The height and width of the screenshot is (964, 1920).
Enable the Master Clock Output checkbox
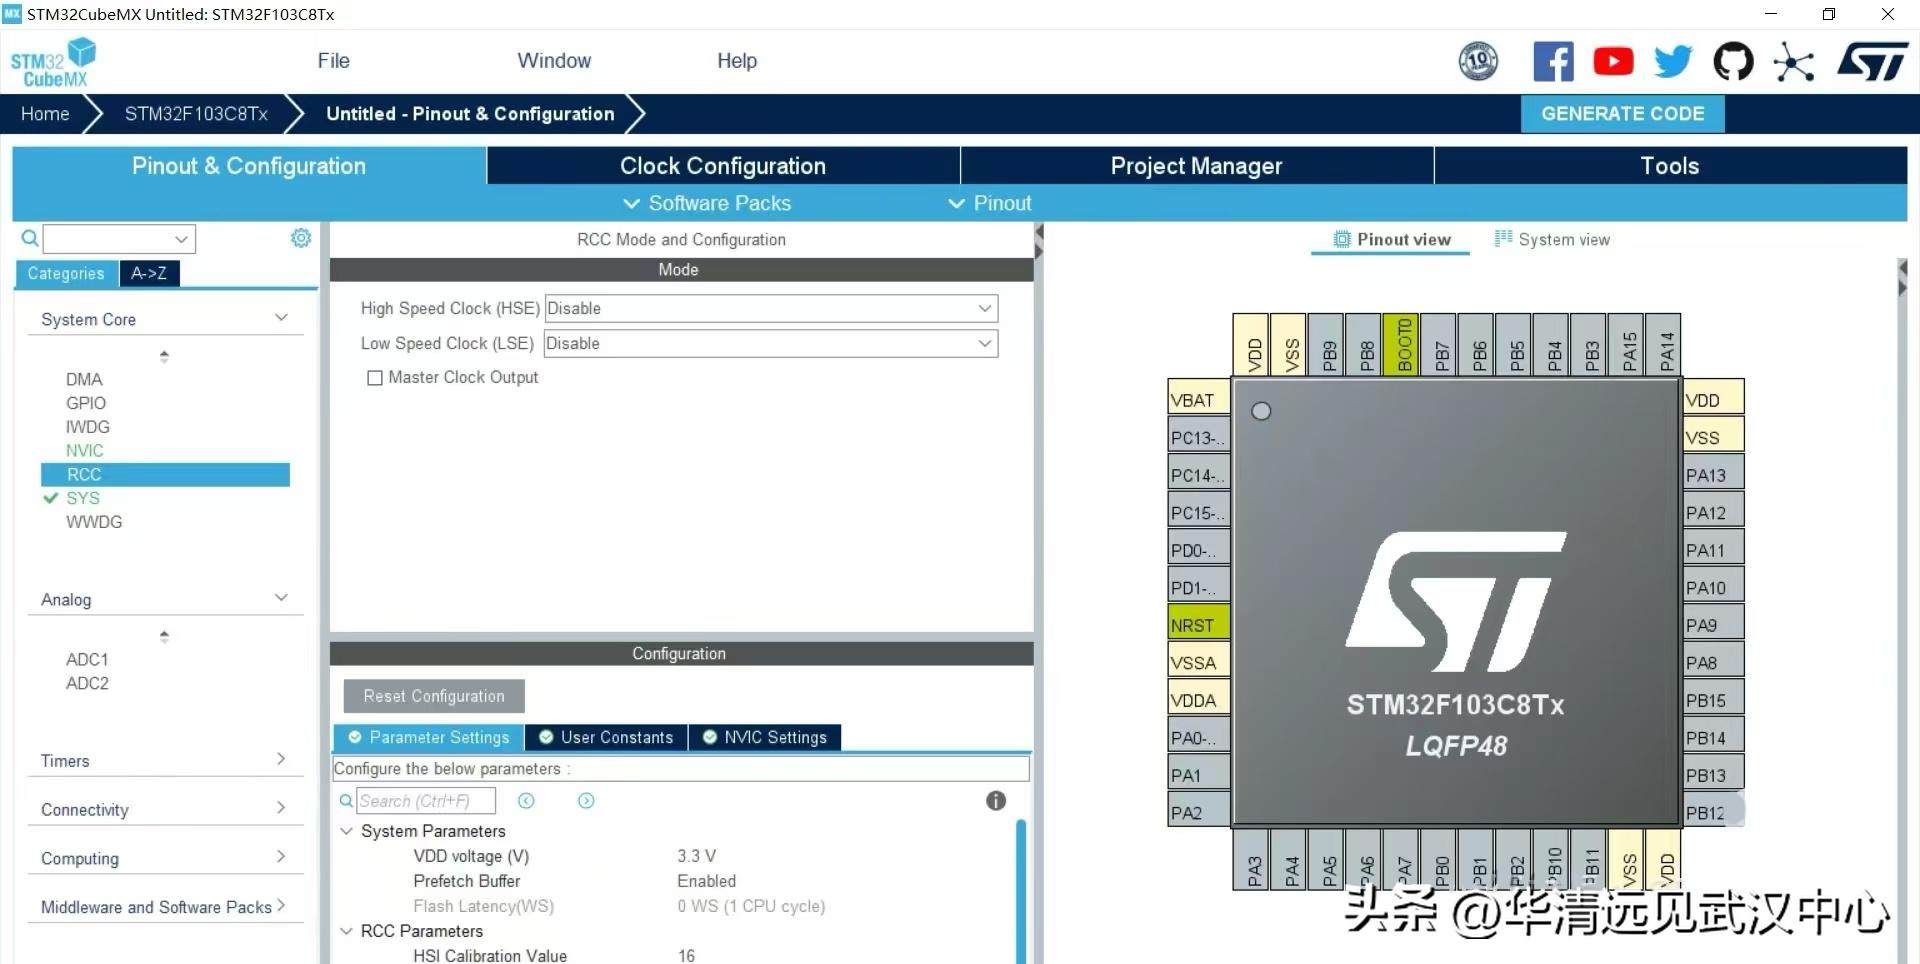point(375,378)
